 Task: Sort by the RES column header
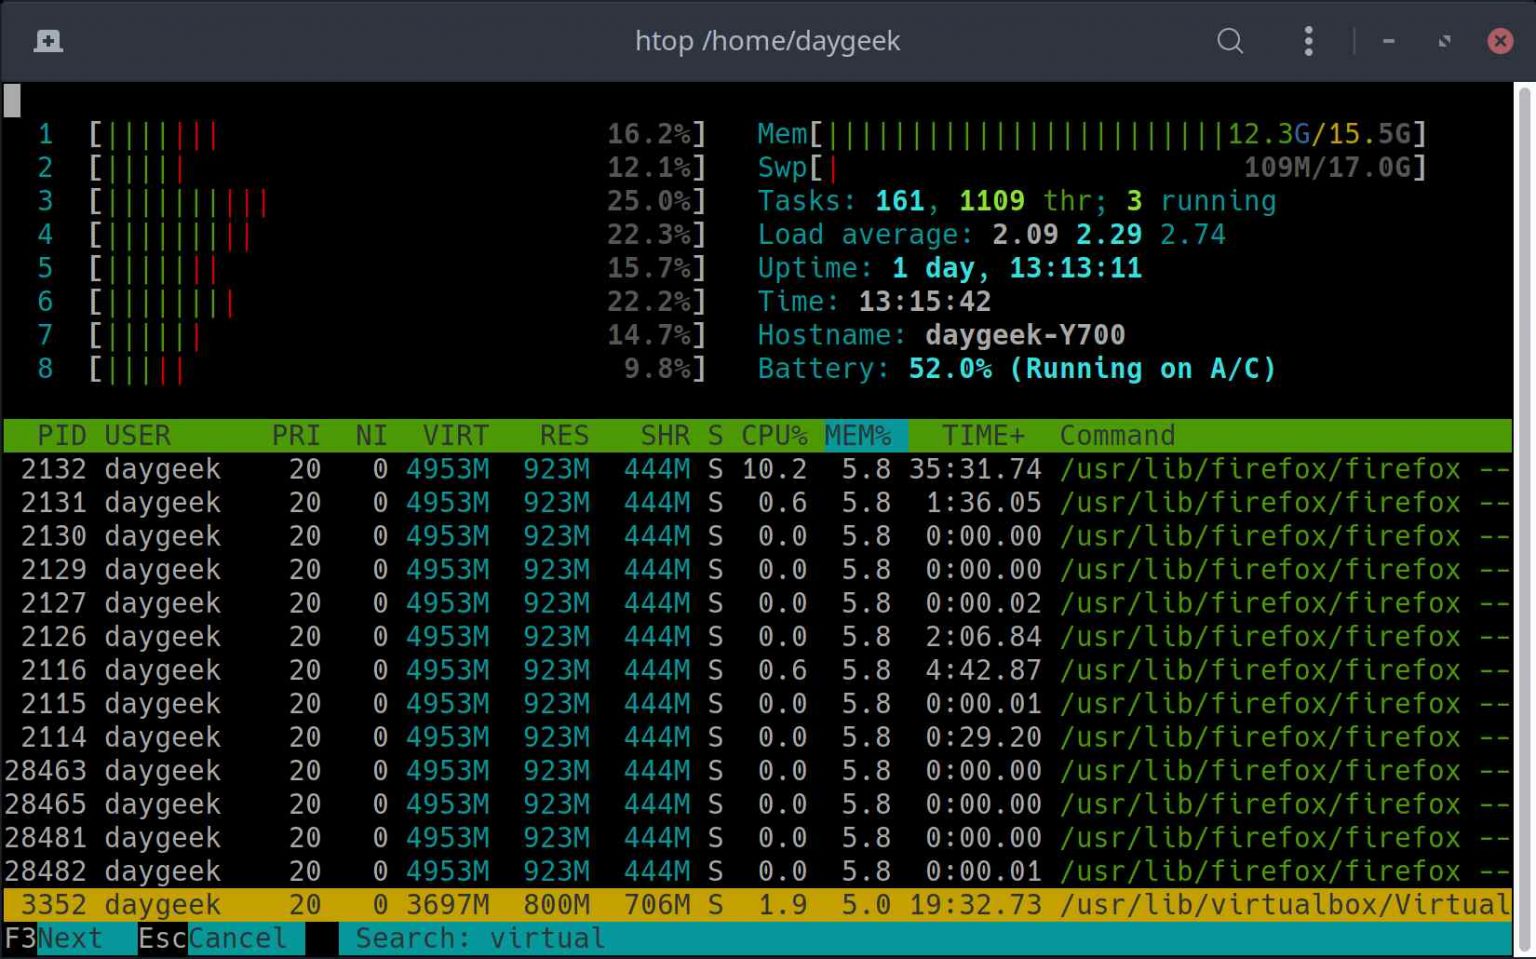click(564, 436)
